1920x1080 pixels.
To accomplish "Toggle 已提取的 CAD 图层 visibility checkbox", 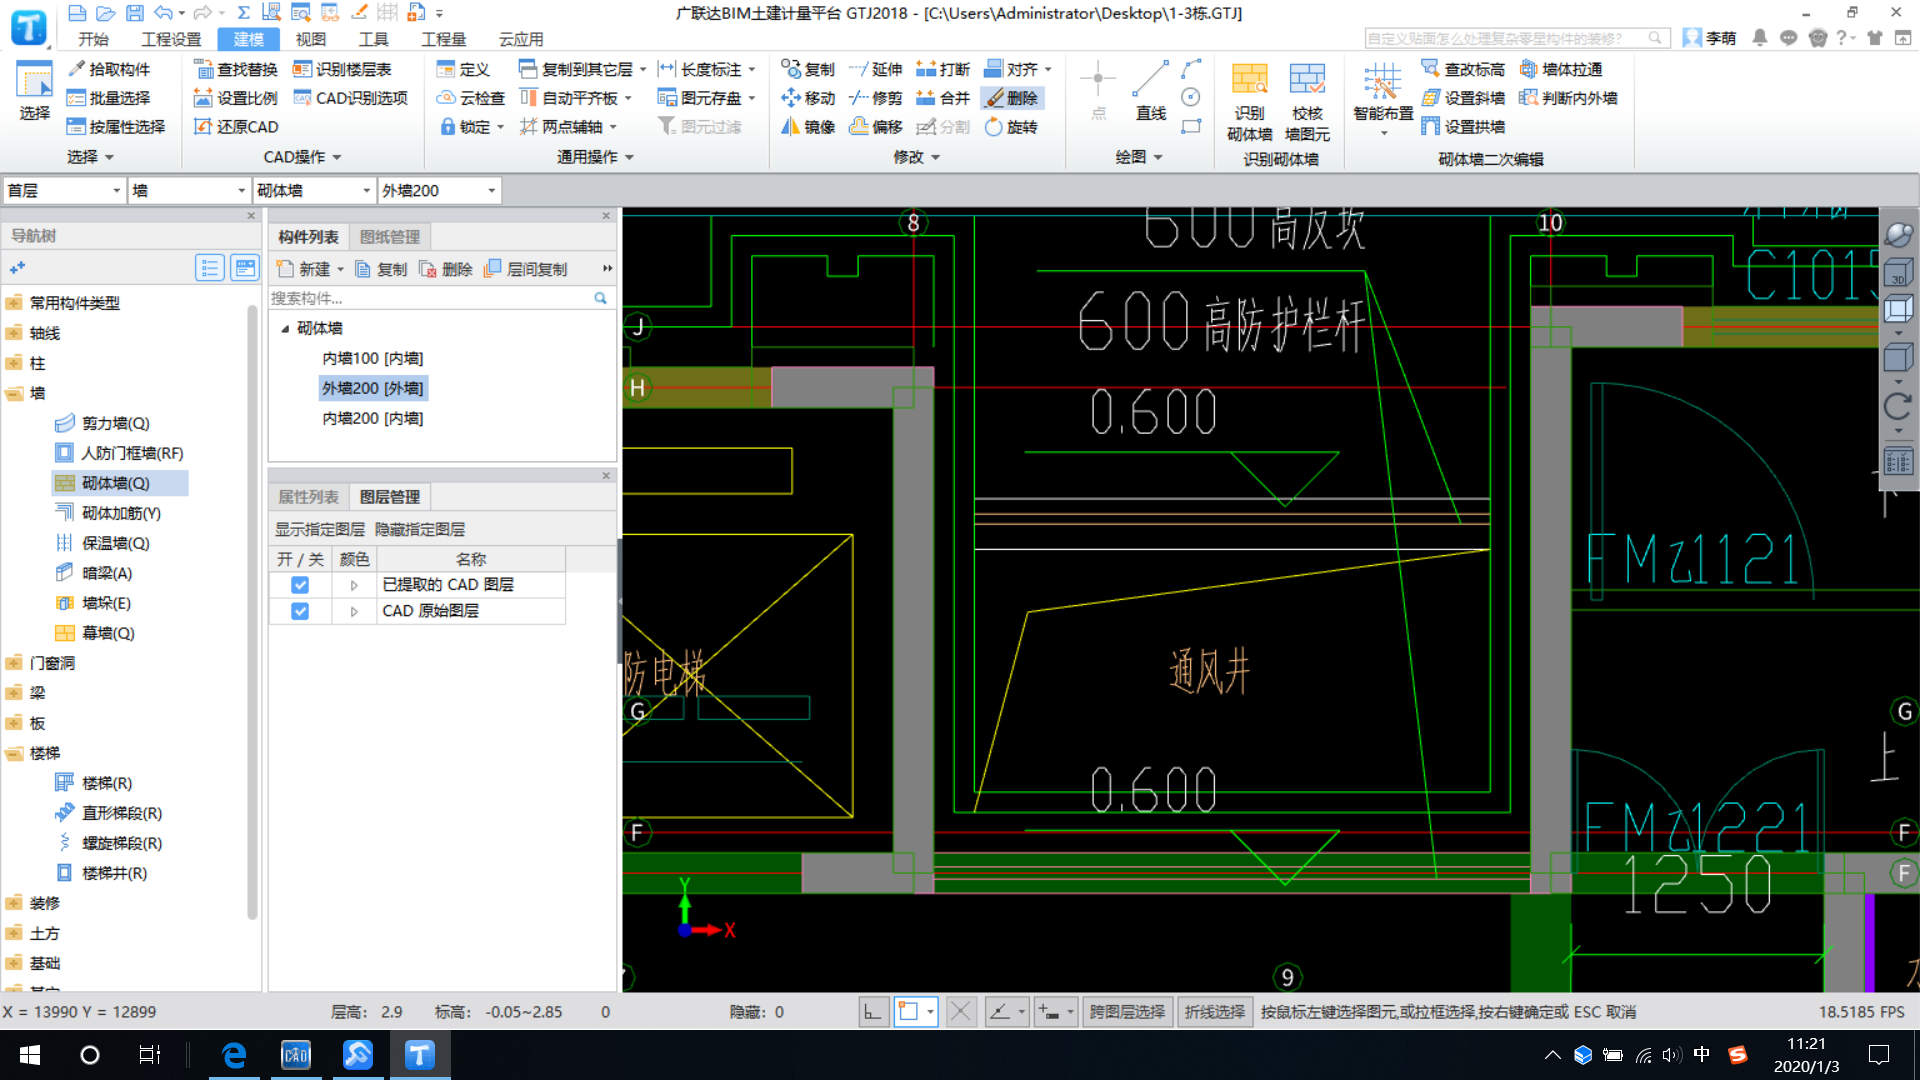I will point(300,585).
